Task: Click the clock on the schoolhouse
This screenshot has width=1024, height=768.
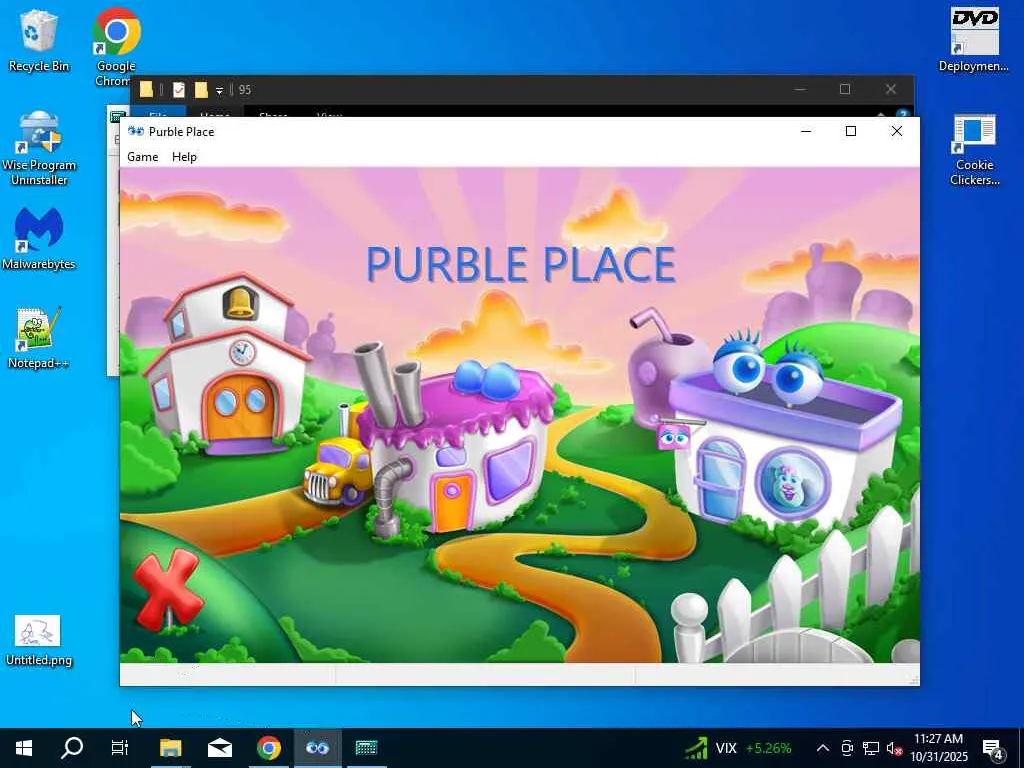Action: [x=242, y=352]
